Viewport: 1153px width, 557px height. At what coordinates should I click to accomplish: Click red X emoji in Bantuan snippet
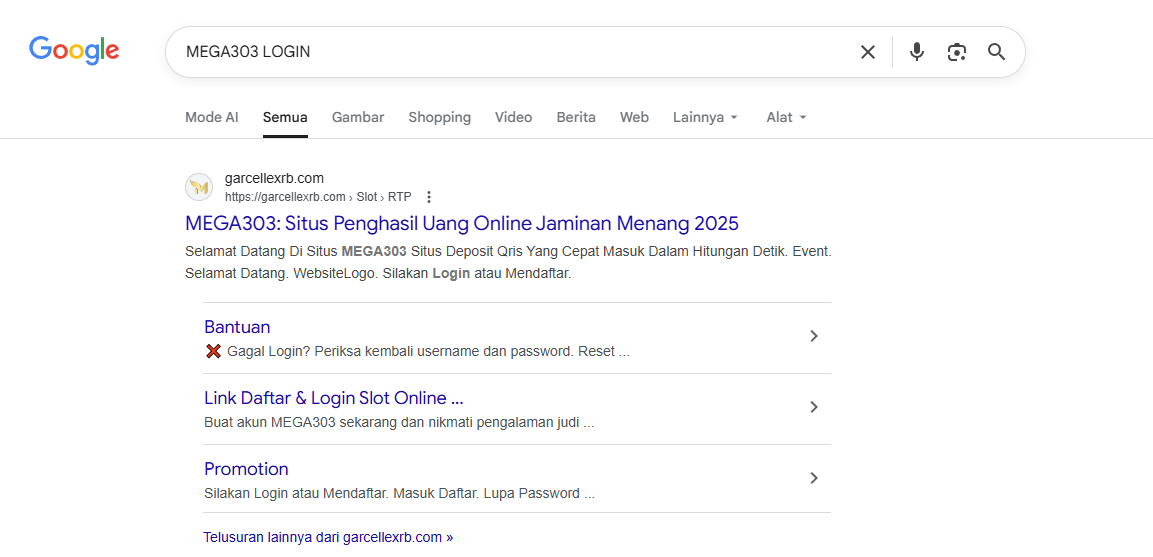pyautogui.click(x=213, y=352)
